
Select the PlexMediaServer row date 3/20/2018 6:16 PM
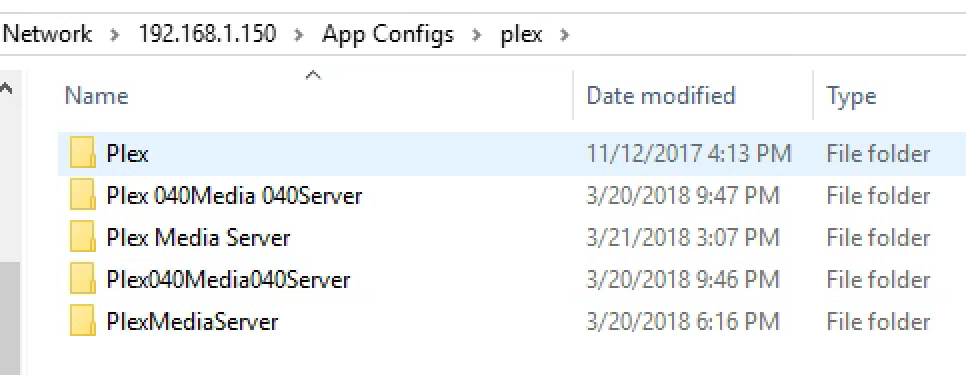(x=682, y=322)
